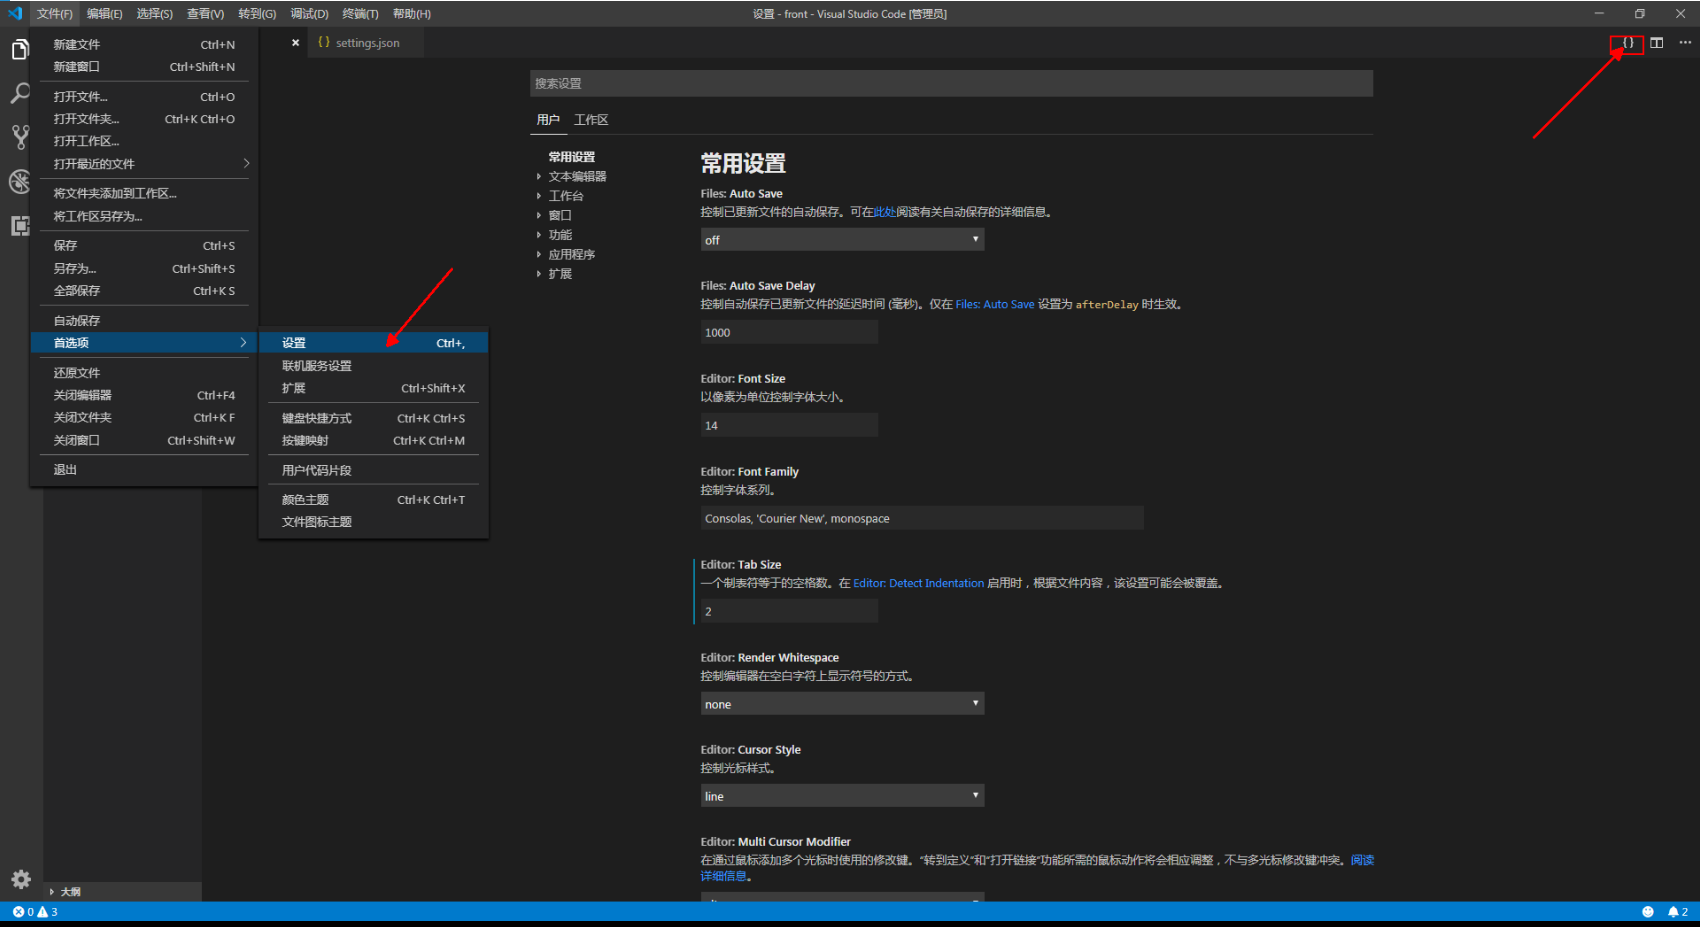Open more editor actions with the ellipsis icon
This screenshot has height=927, width=1704.
coord(1684,43)
